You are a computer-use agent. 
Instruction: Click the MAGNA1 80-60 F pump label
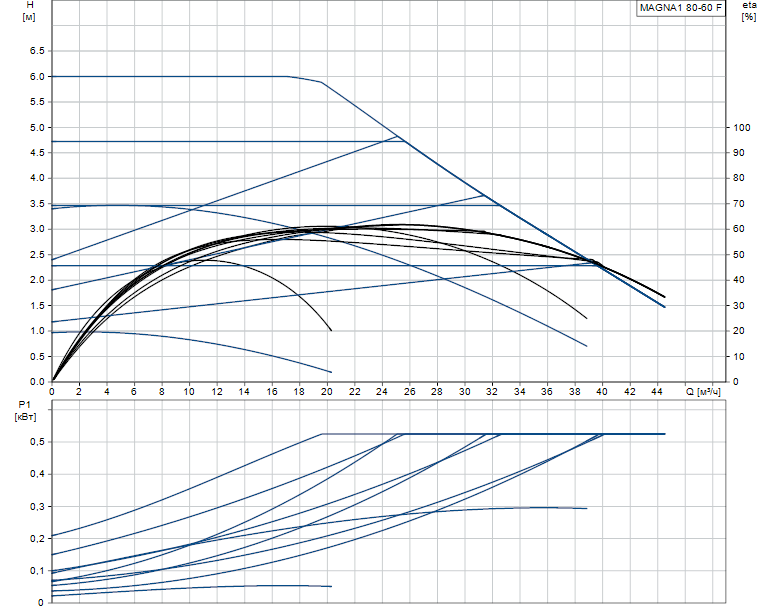tap(681, 8)
